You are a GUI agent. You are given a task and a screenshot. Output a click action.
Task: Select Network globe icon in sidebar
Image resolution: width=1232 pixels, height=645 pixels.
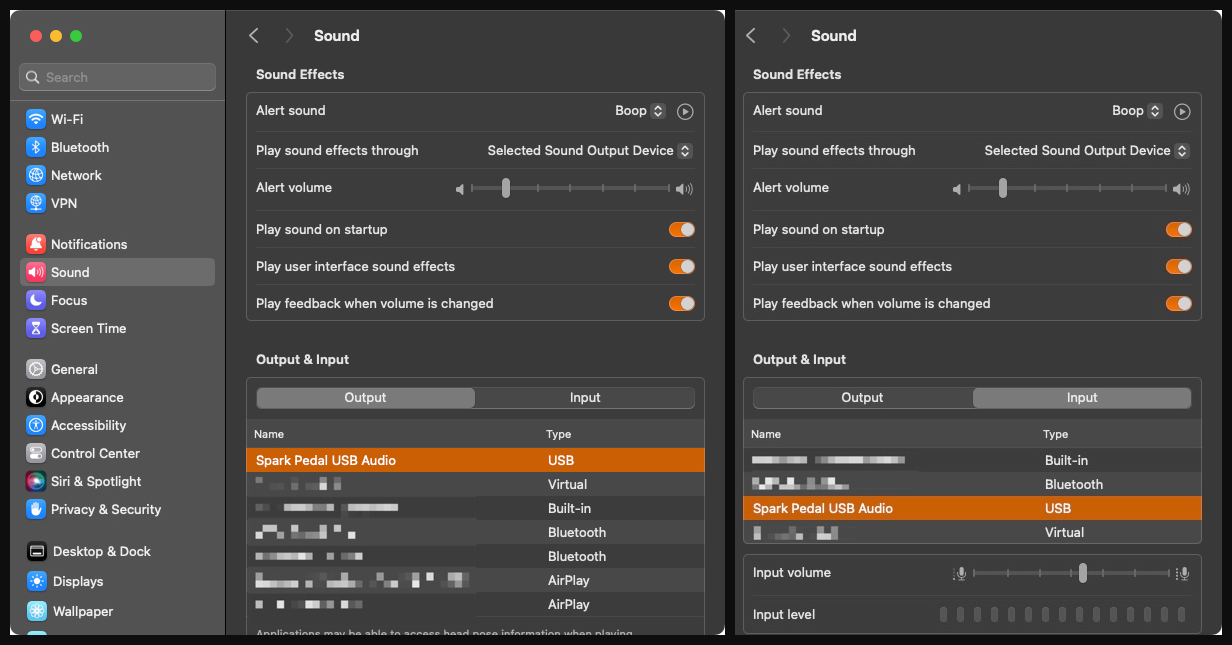tap(36, 175)
